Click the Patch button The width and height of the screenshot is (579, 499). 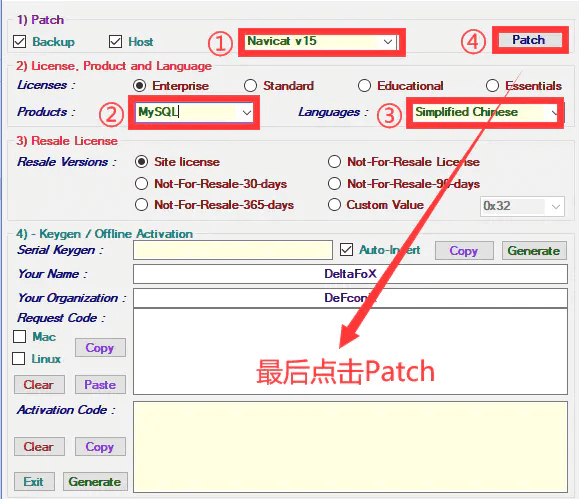(530, 40)
